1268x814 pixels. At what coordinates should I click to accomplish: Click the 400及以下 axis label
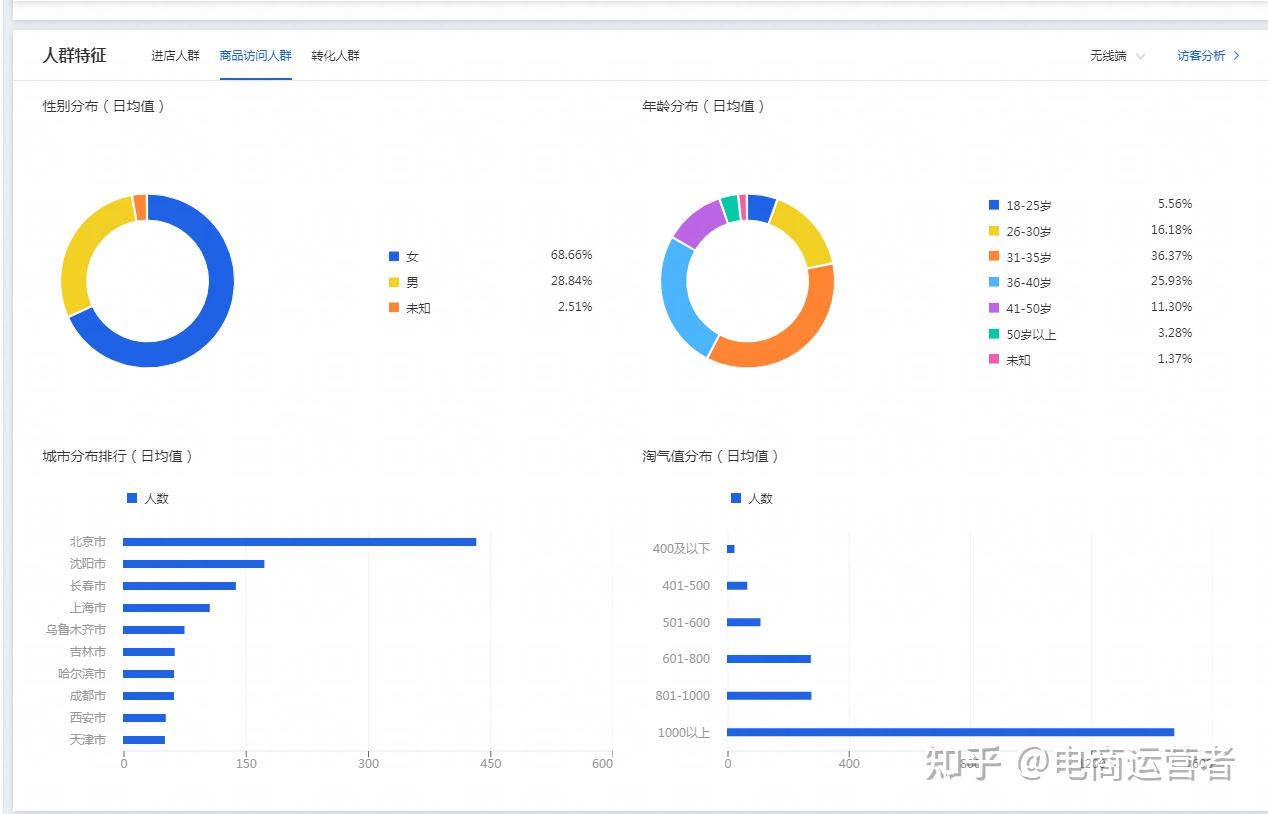click(681, 549)
